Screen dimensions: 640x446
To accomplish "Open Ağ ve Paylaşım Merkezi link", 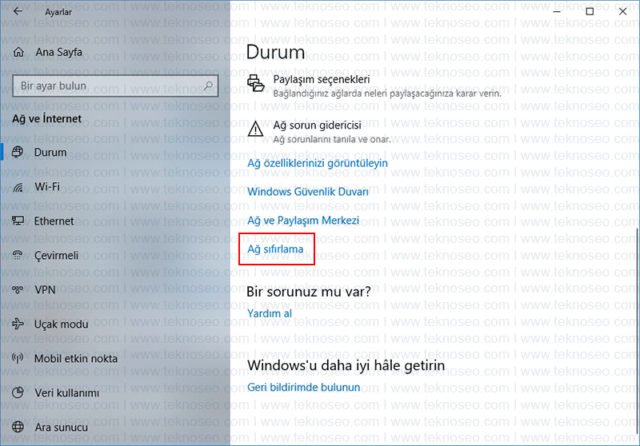I will [303, 220].
